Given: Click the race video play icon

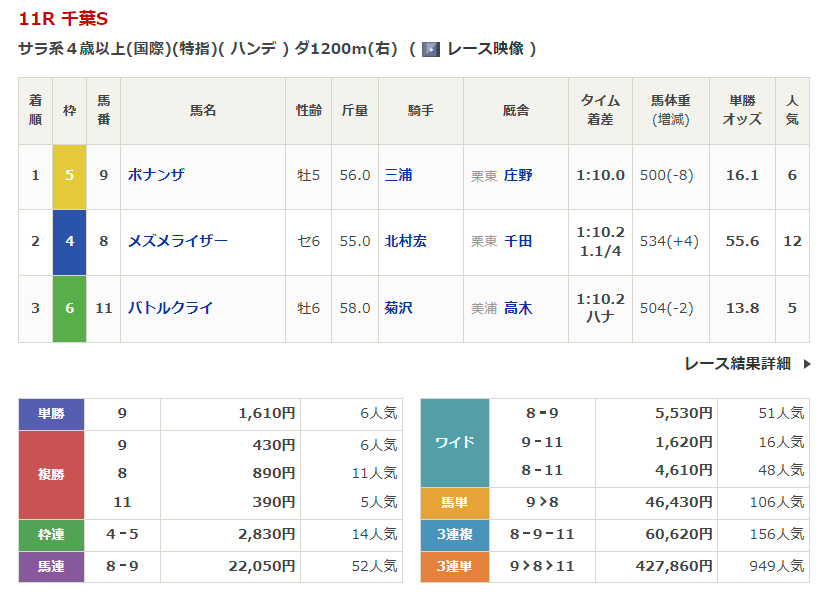Looking at the screenshot, I should pos(431,49).
